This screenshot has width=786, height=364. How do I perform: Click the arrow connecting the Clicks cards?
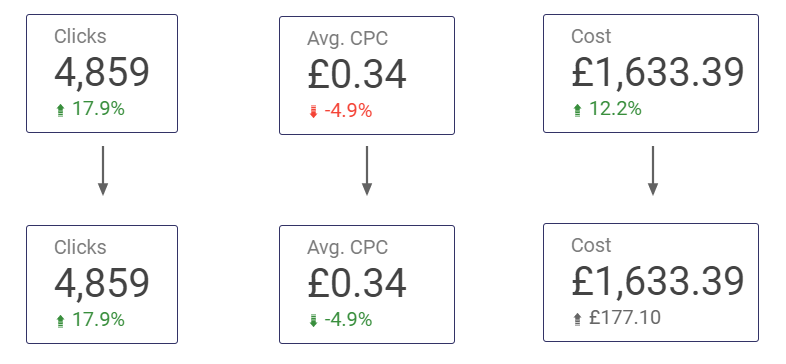[x=103, y=170]
